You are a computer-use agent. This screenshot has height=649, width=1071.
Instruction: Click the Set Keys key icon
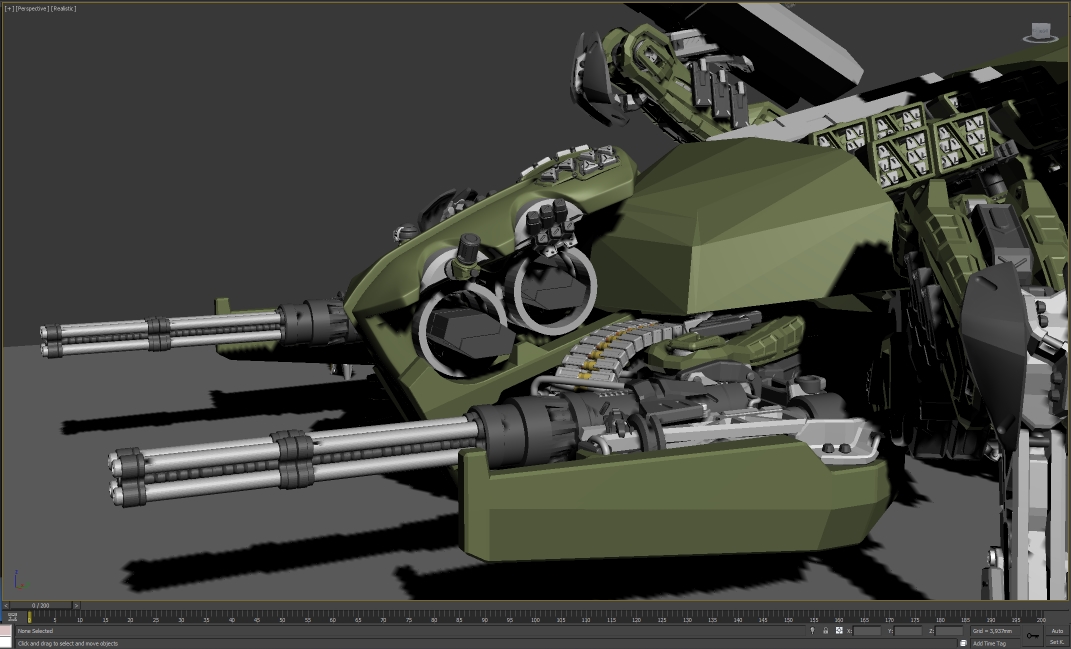(x=1032, y=635)
